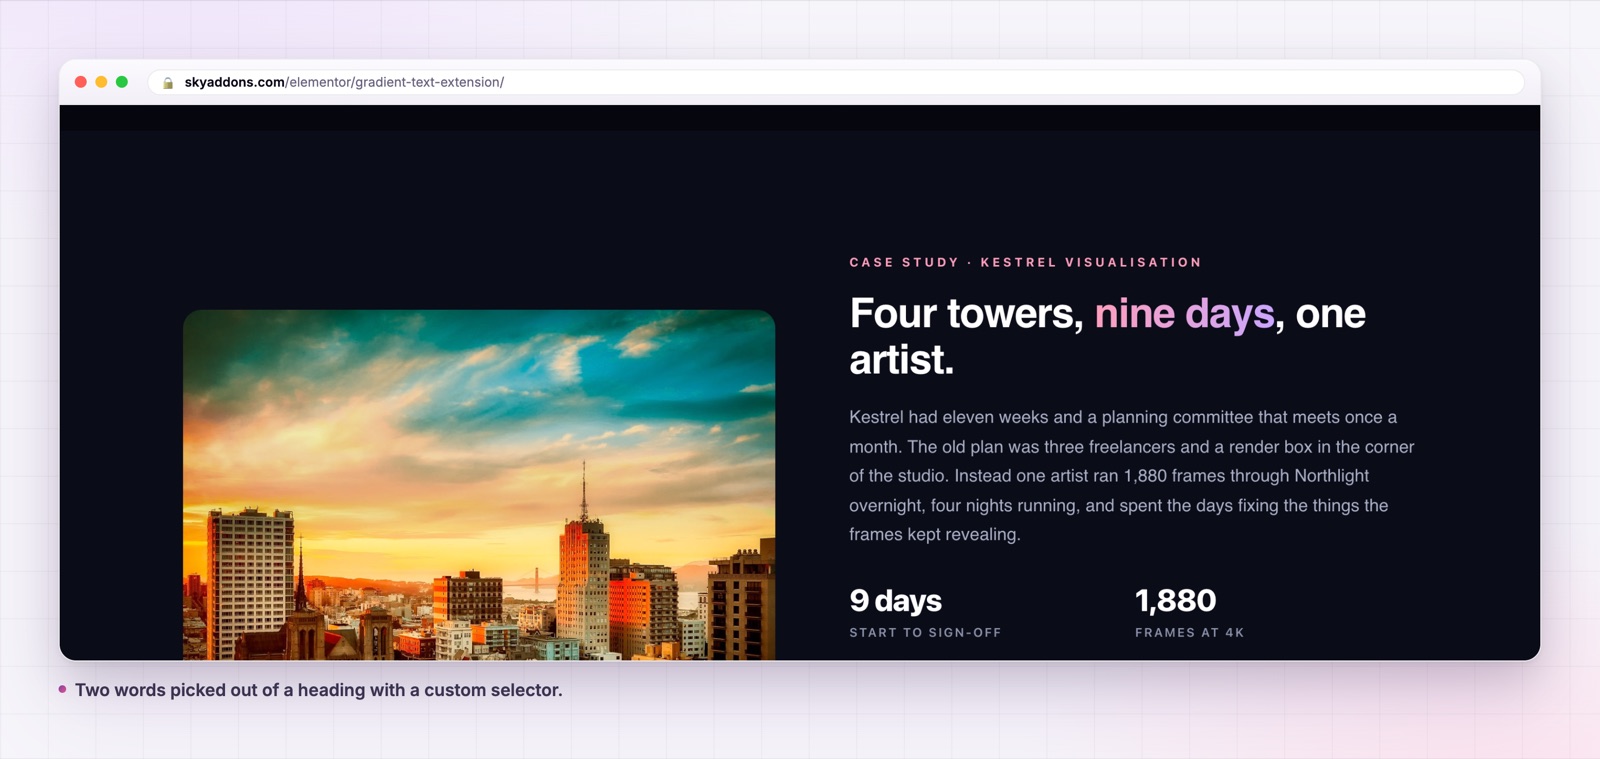Click the skyaddons.com URL address field
This screenshot has width=1600, height=759.
pos(836,82)
